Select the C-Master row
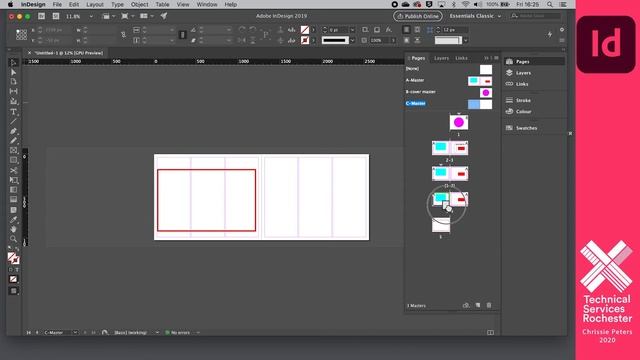 coord(449,103)
